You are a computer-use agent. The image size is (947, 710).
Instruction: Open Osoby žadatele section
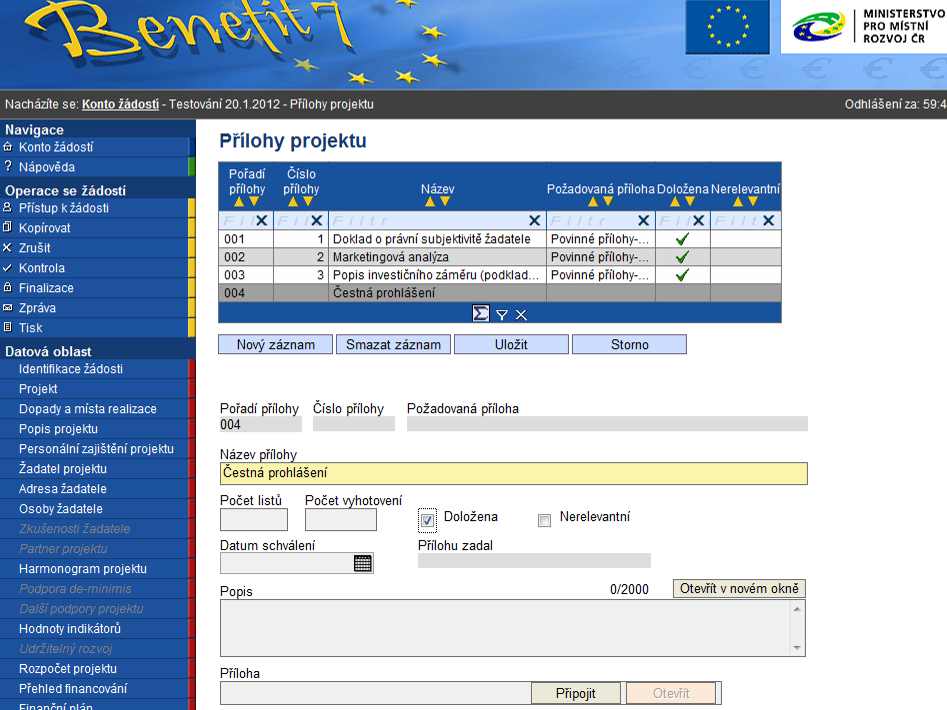click(60, 508)
